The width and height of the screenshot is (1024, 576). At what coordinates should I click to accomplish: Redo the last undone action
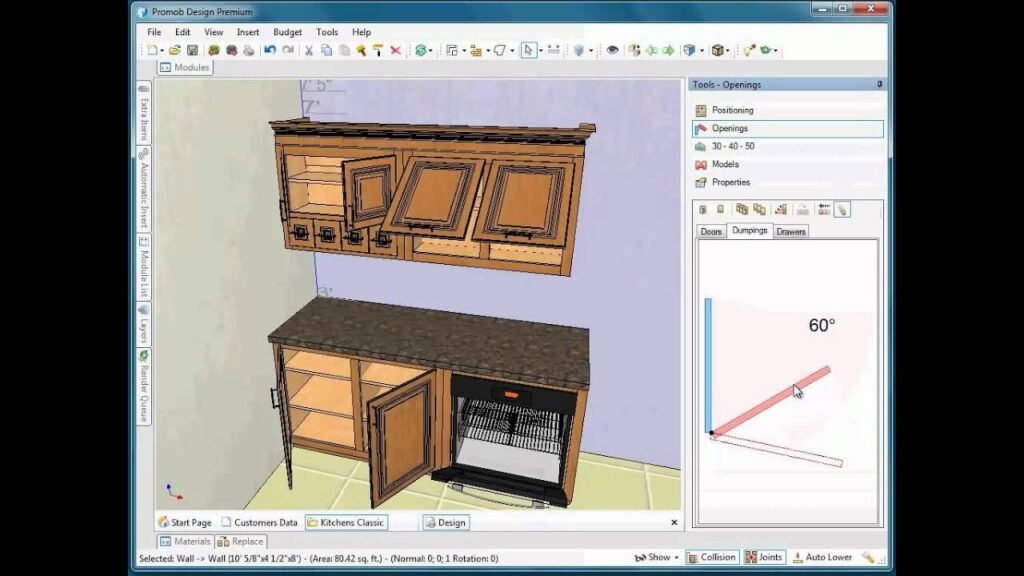tap(288, 50)
